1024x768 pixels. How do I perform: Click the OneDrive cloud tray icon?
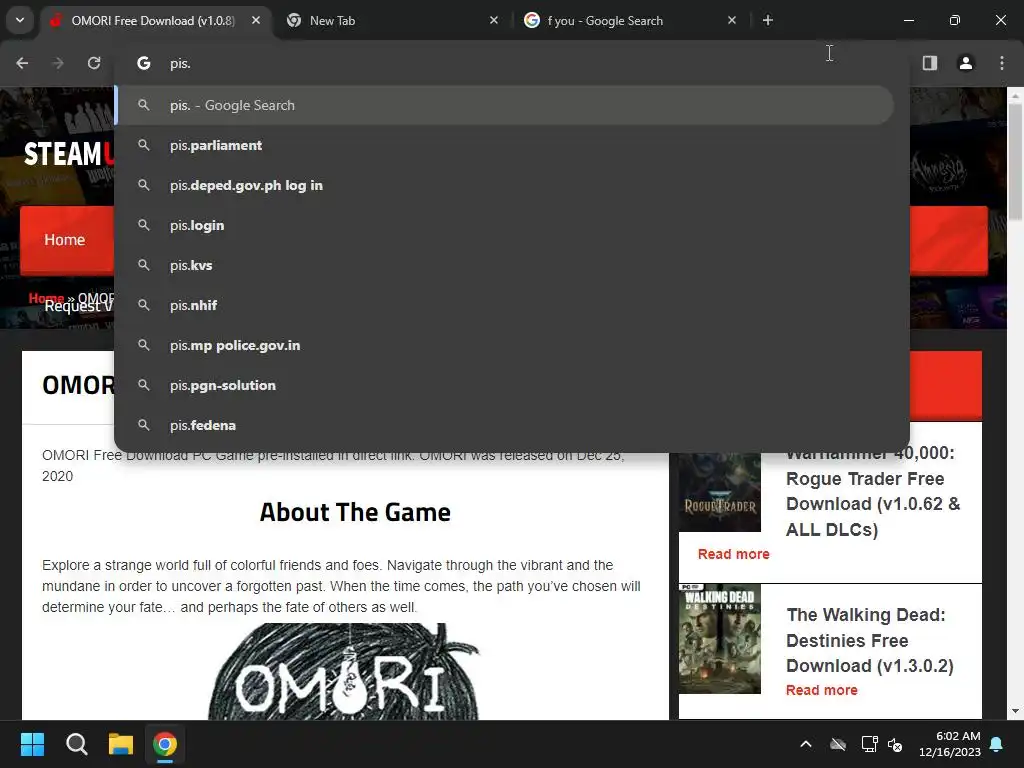point(838,744)
